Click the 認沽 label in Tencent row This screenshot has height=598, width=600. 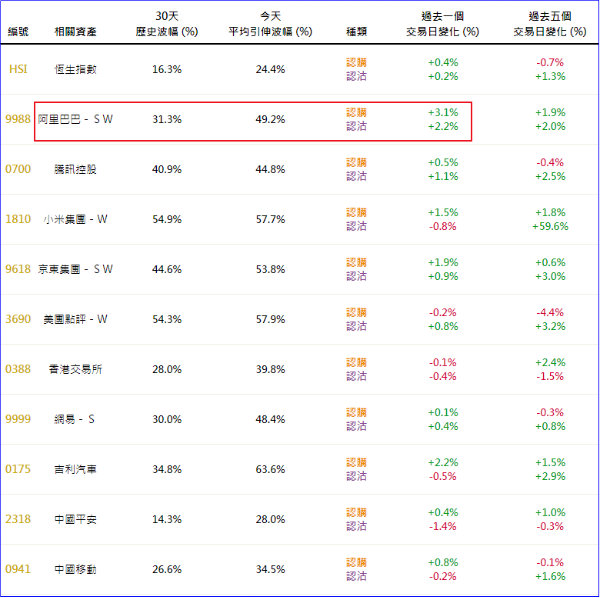(356, 176)
